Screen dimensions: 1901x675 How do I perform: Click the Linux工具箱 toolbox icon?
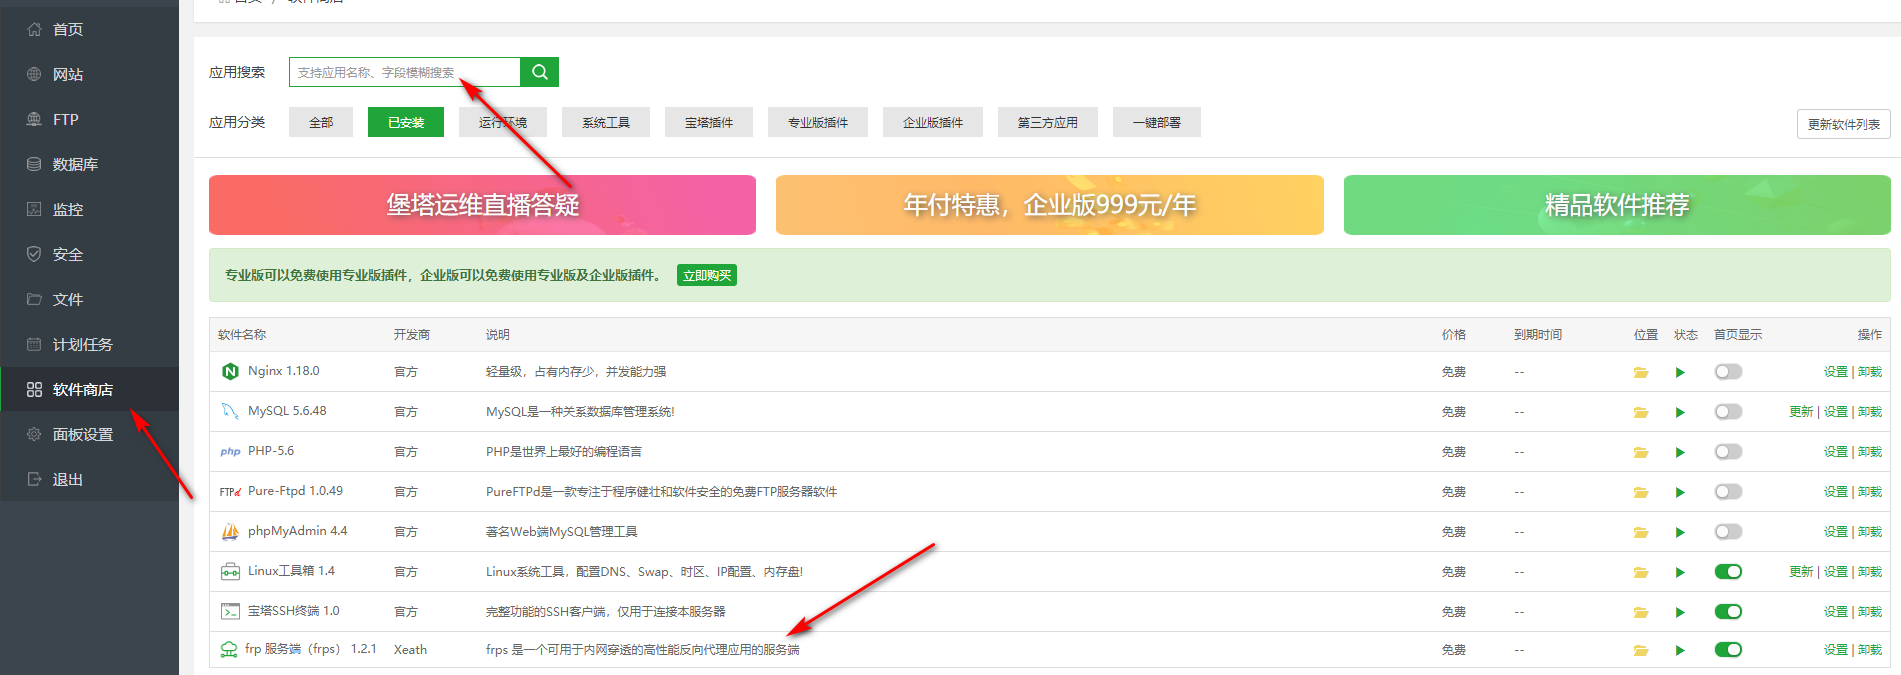click(230, 571)
